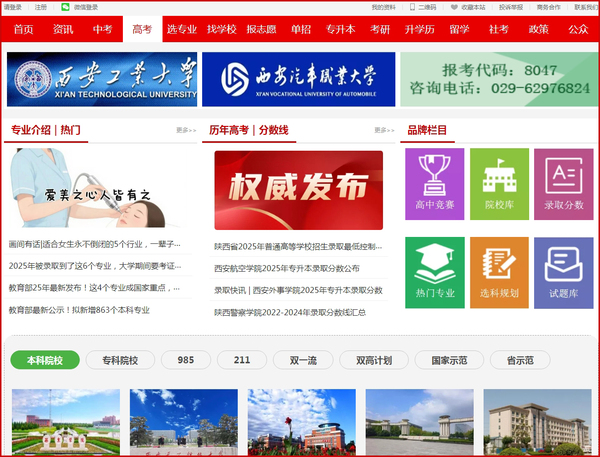Open the 热门专业 graduation cap tile
This screenshot has width=600, height=457.
coord(434,272)
